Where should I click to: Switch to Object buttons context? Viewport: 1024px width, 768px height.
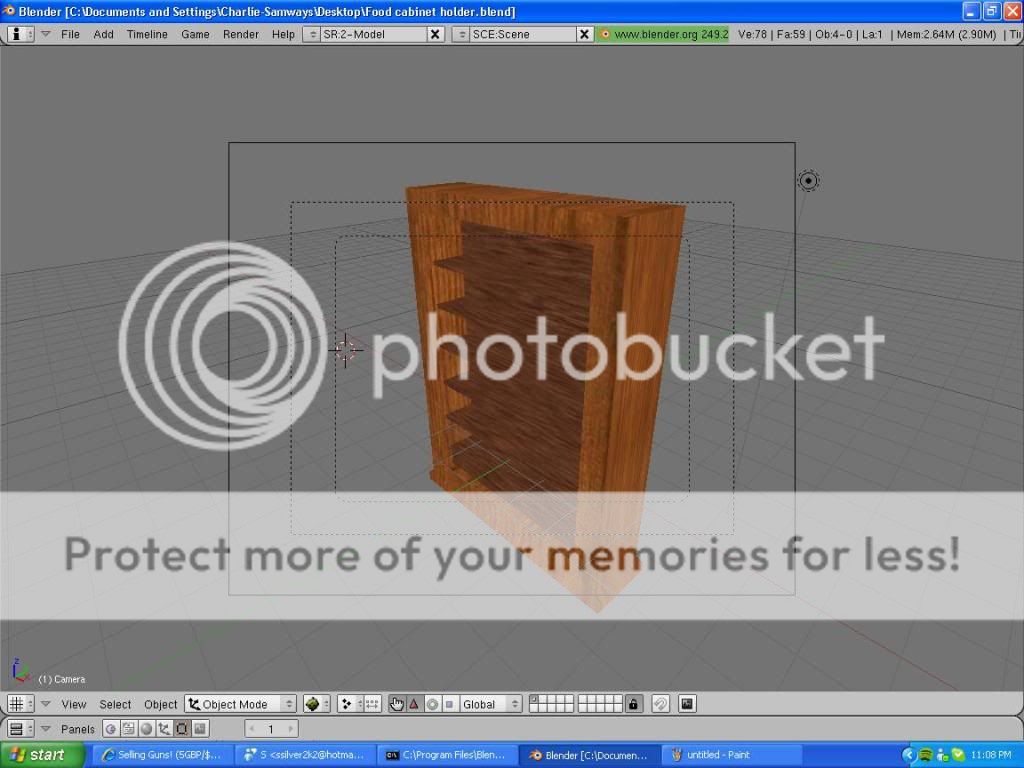pos(164,728)
